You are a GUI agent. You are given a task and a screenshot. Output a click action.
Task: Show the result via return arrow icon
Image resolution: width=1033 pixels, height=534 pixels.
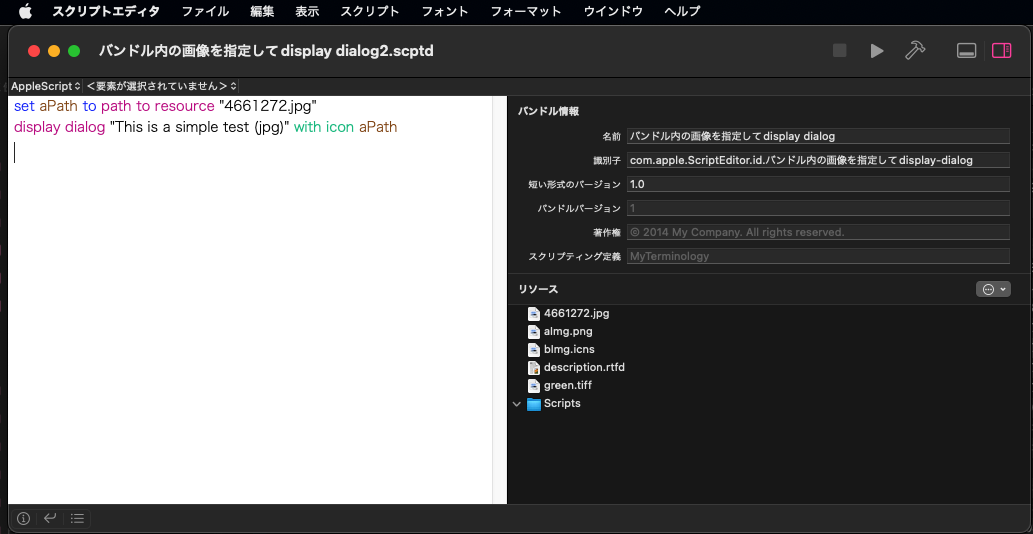(x=50, y=518)
